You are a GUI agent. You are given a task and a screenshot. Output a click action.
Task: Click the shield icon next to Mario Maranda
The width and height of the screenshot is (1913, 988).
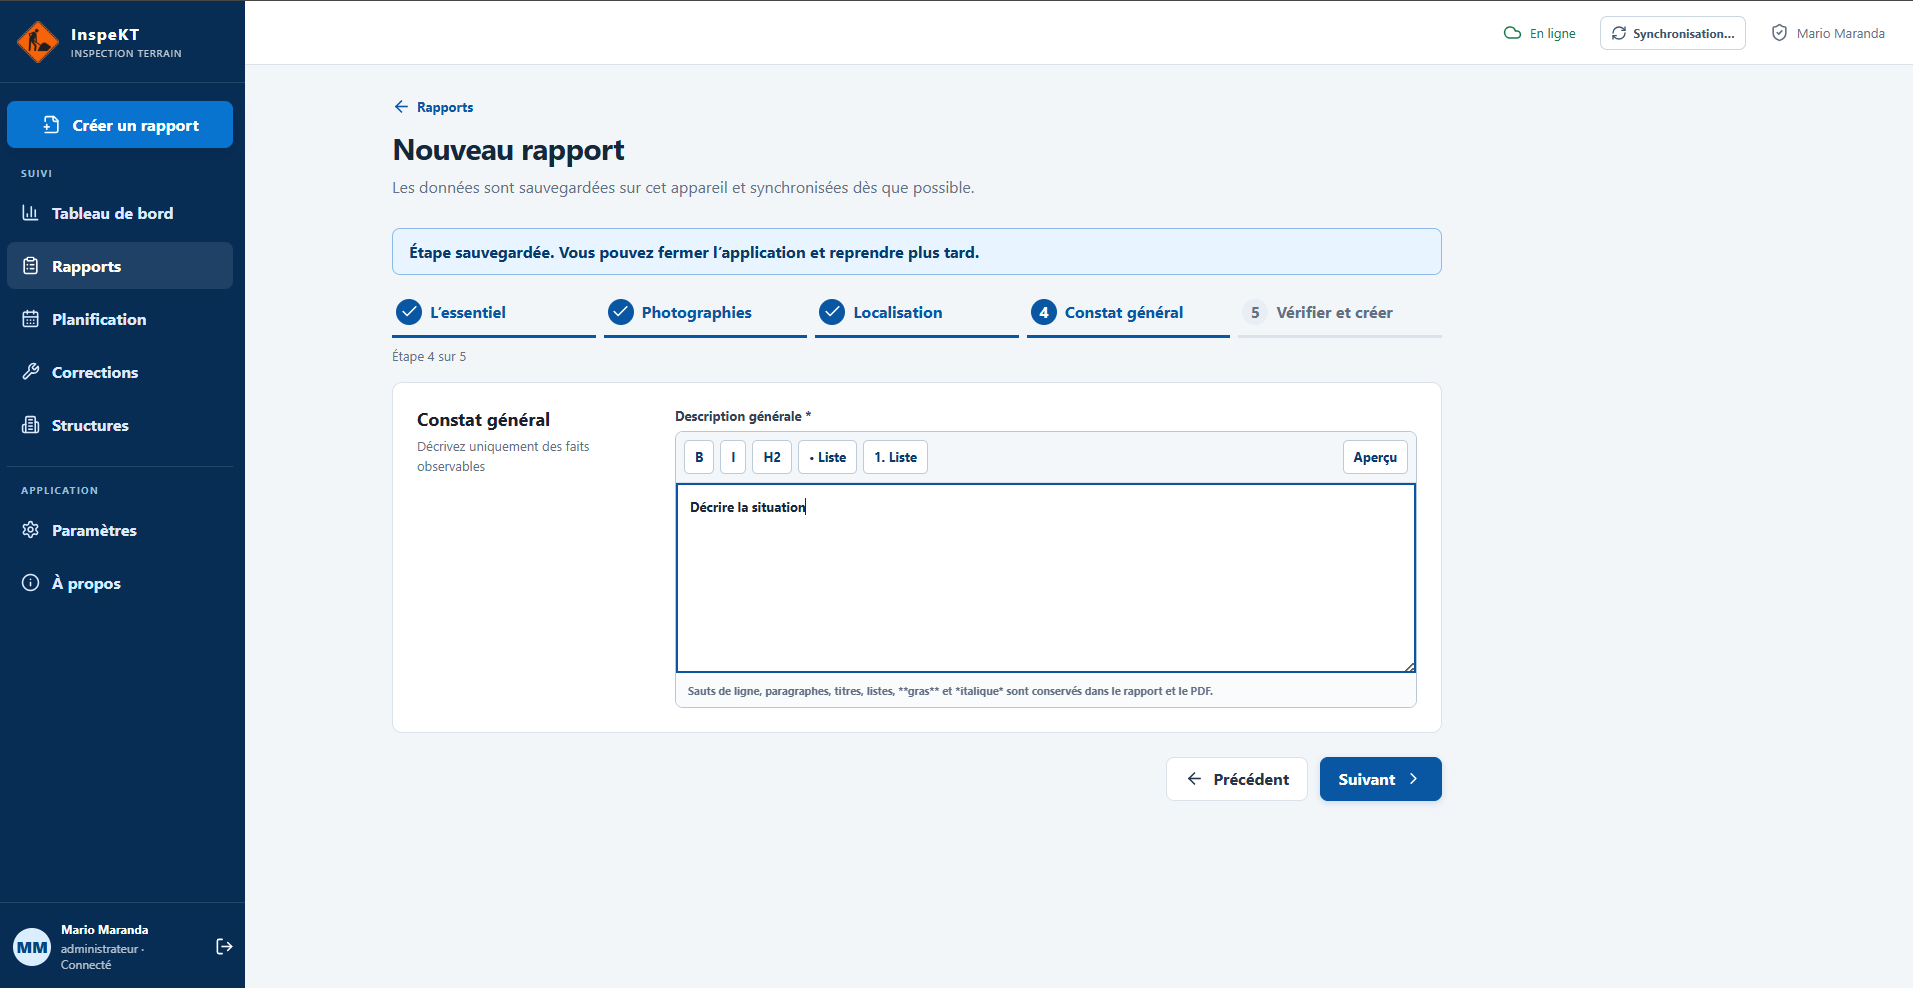[1779, 33]
